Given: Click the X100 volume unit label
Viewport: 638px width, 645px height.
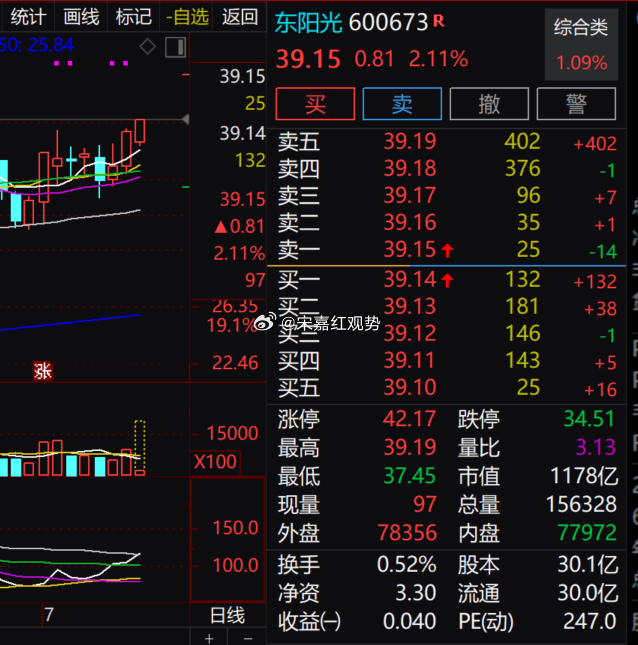Looking at the screenshot, I should pos(215,462).
